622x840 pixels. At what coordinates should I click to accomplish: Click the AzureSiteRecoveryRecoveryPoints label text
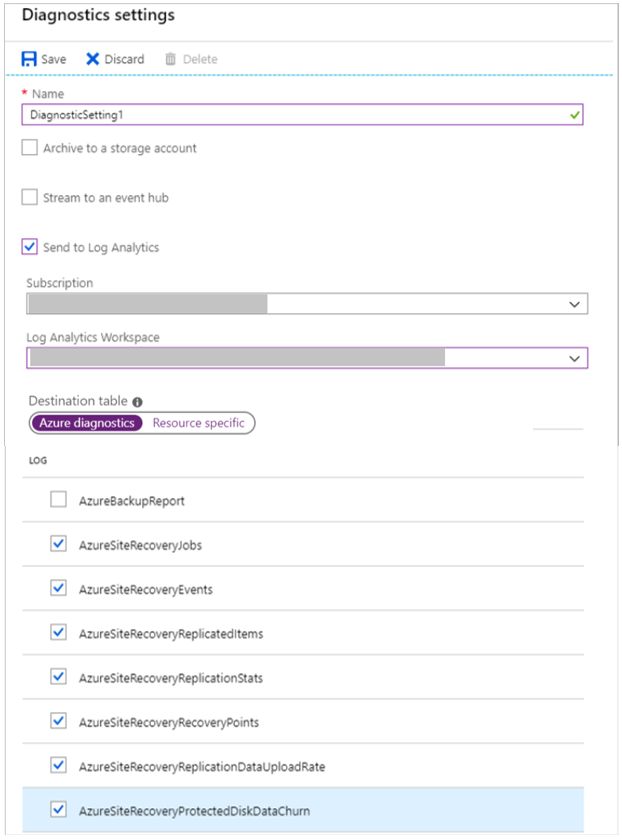coord(169,723)
